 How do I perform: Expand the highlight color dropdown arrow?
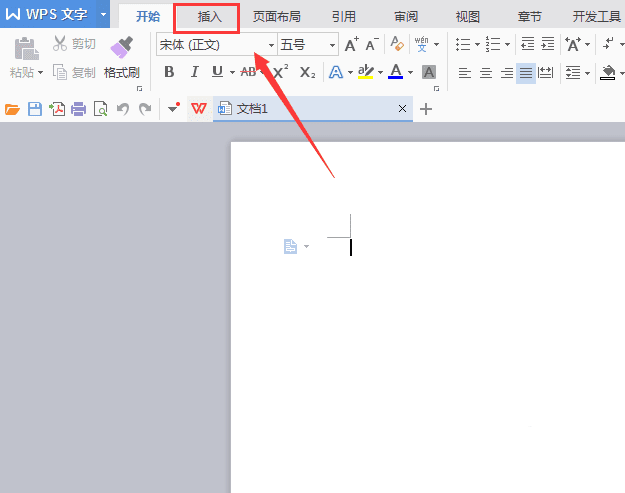pyautogui.click(x=380, y=73)
